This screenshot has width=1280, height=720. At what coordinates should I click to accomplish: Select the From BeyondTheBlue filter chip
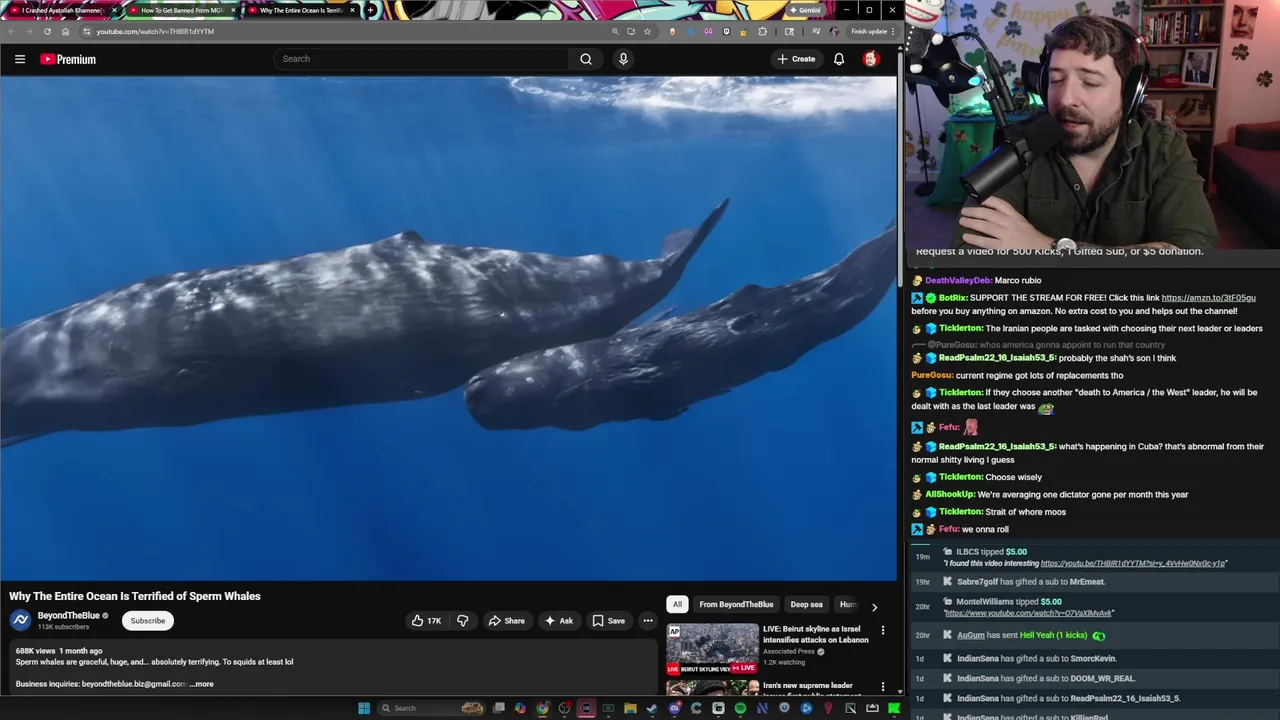pos(736,604)
